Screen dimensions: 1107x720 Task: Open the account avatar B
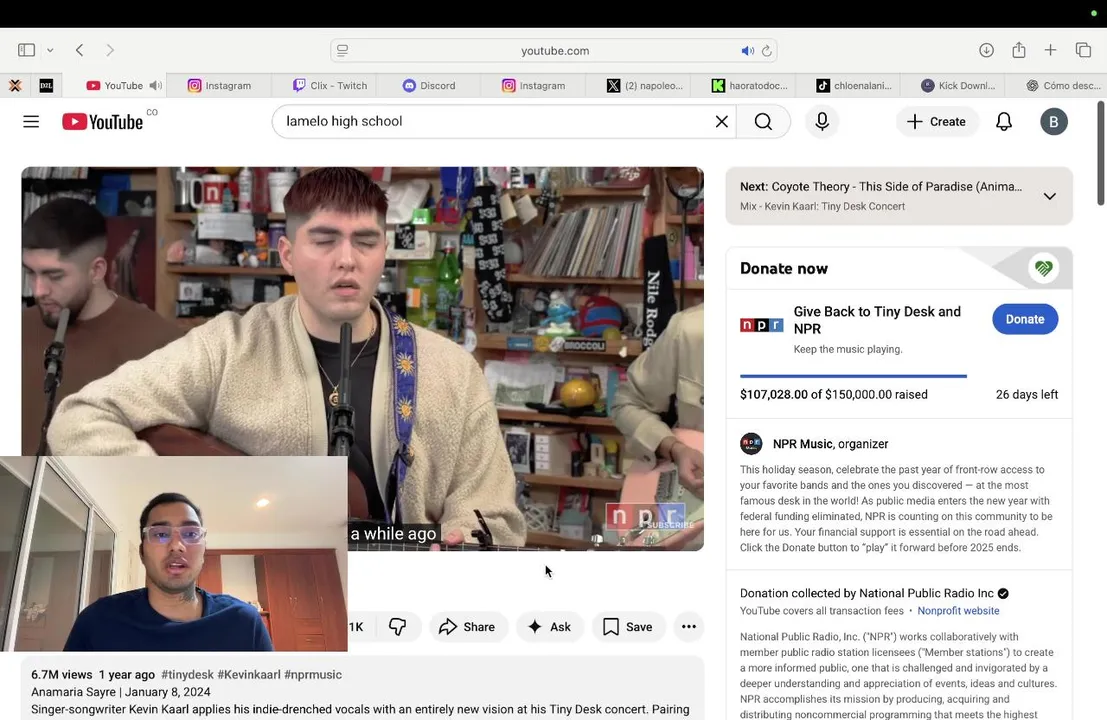click(x=1053, y=121)
